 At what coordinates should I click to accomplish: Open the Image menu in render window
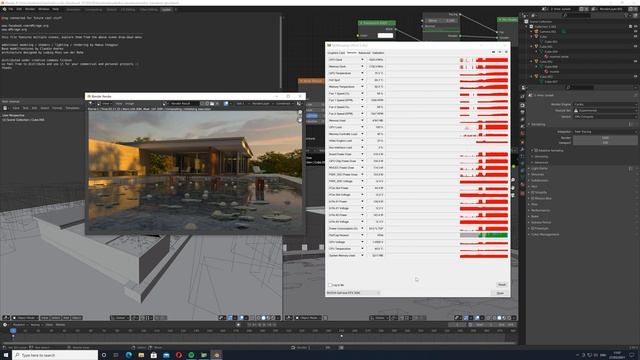129,104
